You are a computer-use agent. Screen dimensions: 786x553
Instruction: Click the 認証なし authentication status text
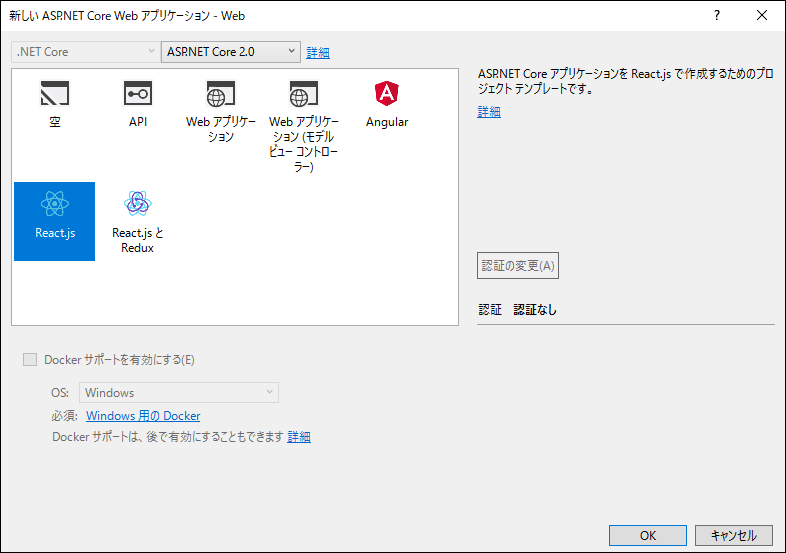pyautogui.click(x=535, y=309)
